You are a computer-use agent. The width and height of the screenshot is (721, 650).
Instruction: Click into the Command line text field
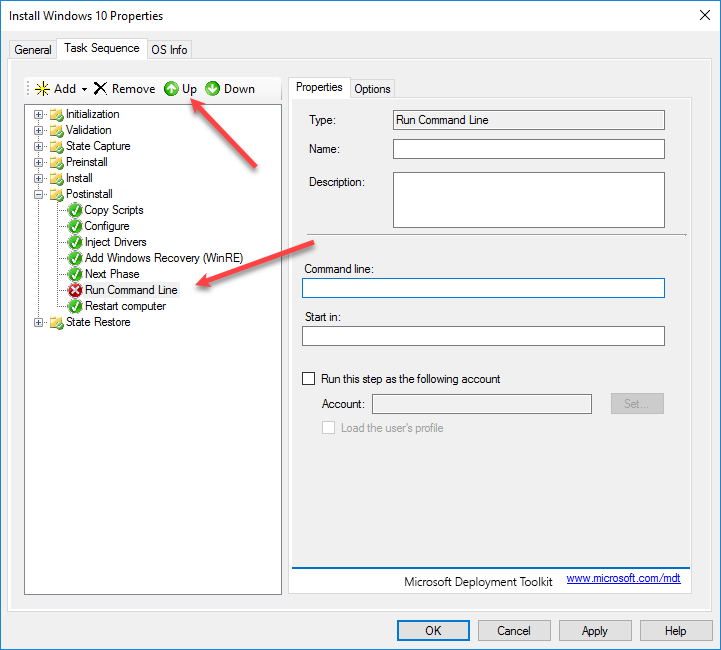(483, 288)
